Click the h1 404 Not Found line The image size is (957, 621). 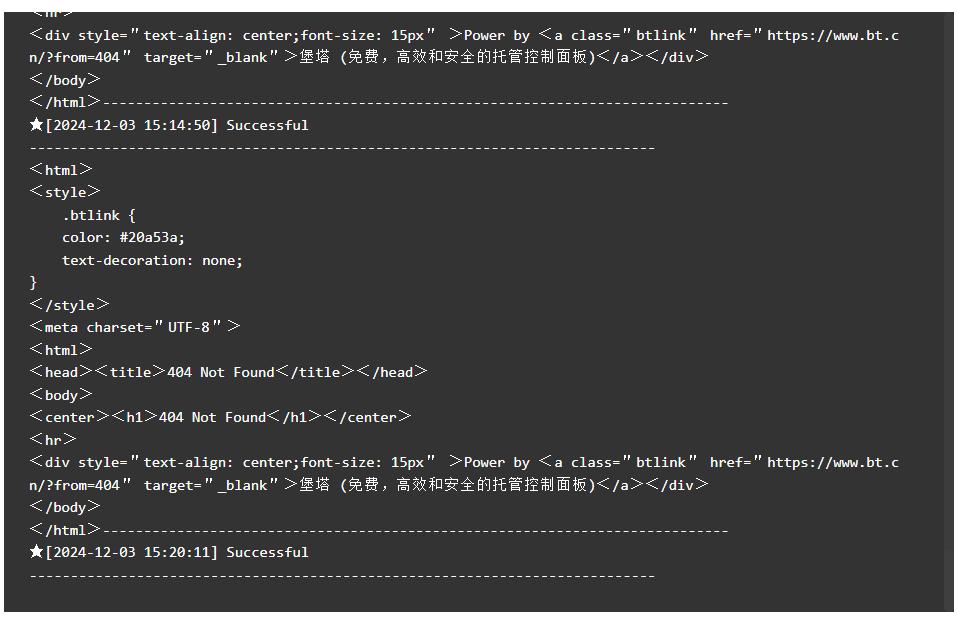tap(220, 418)
